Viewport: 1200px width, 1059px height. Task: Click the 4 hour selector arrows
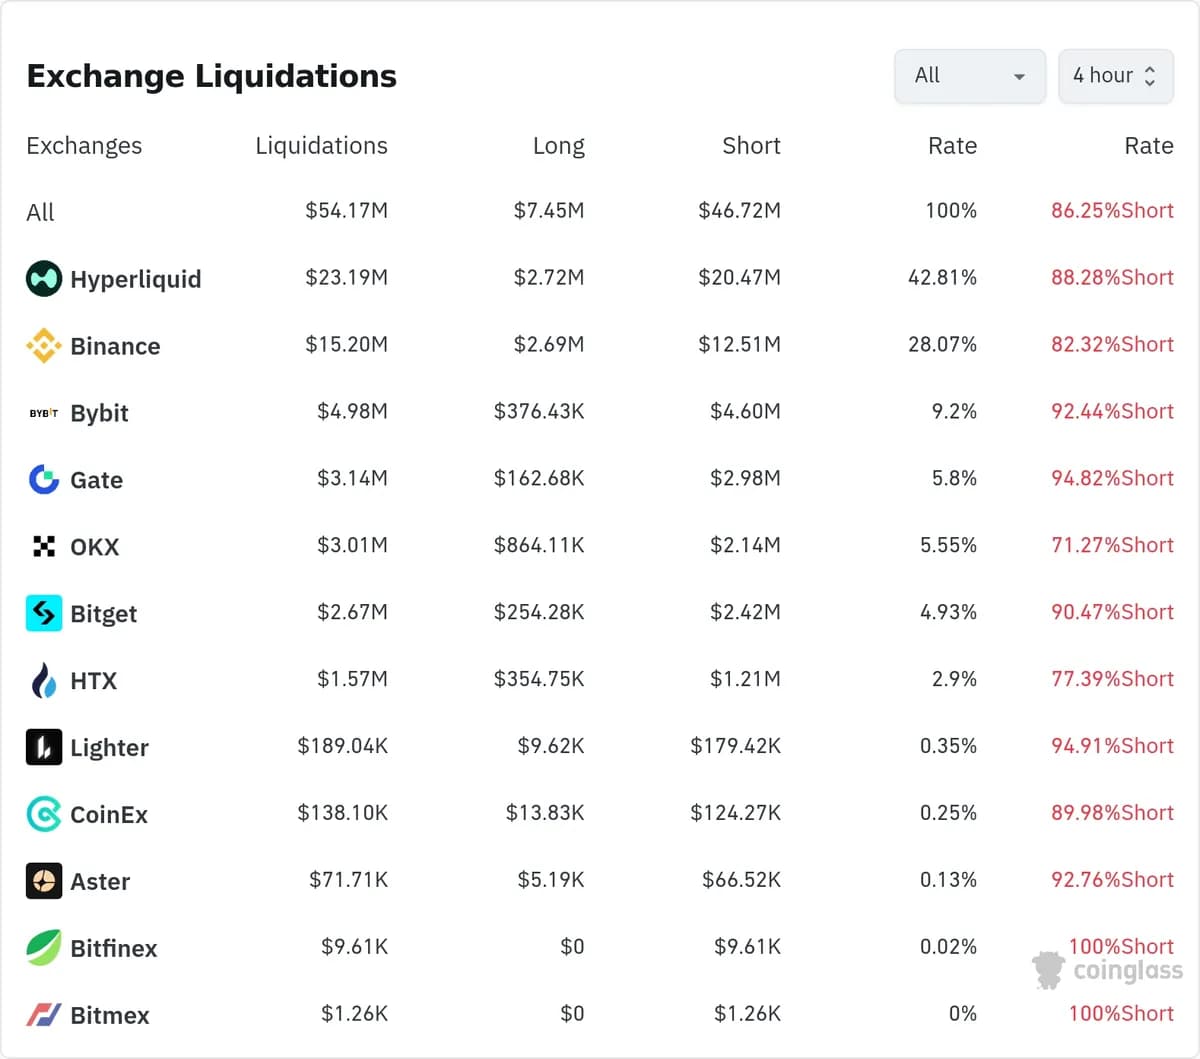click(x=1150, y=76)
